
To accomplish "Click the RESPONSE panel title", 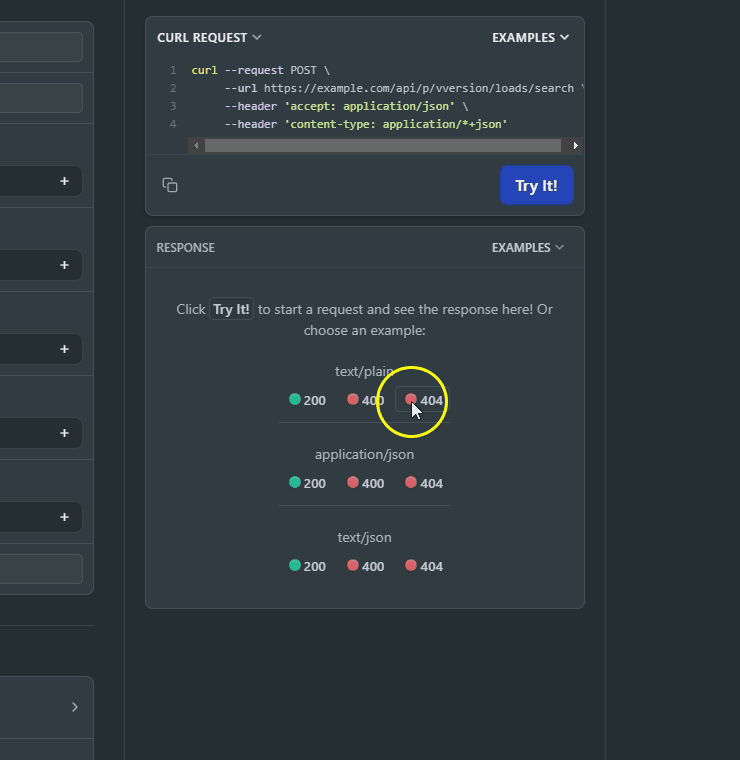I will [x=186, y=248].
